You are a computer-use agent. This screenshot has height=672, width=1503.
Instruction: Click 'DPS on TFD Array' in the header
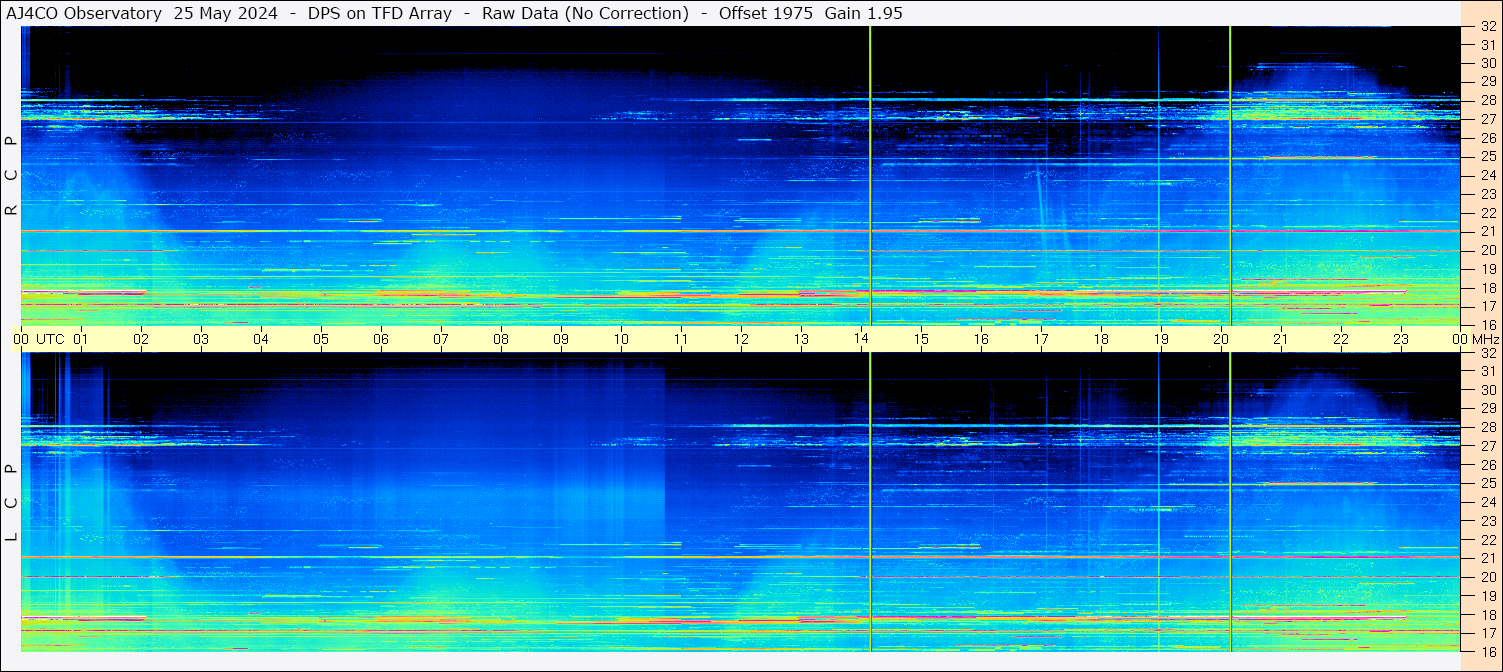coord(379,13)
